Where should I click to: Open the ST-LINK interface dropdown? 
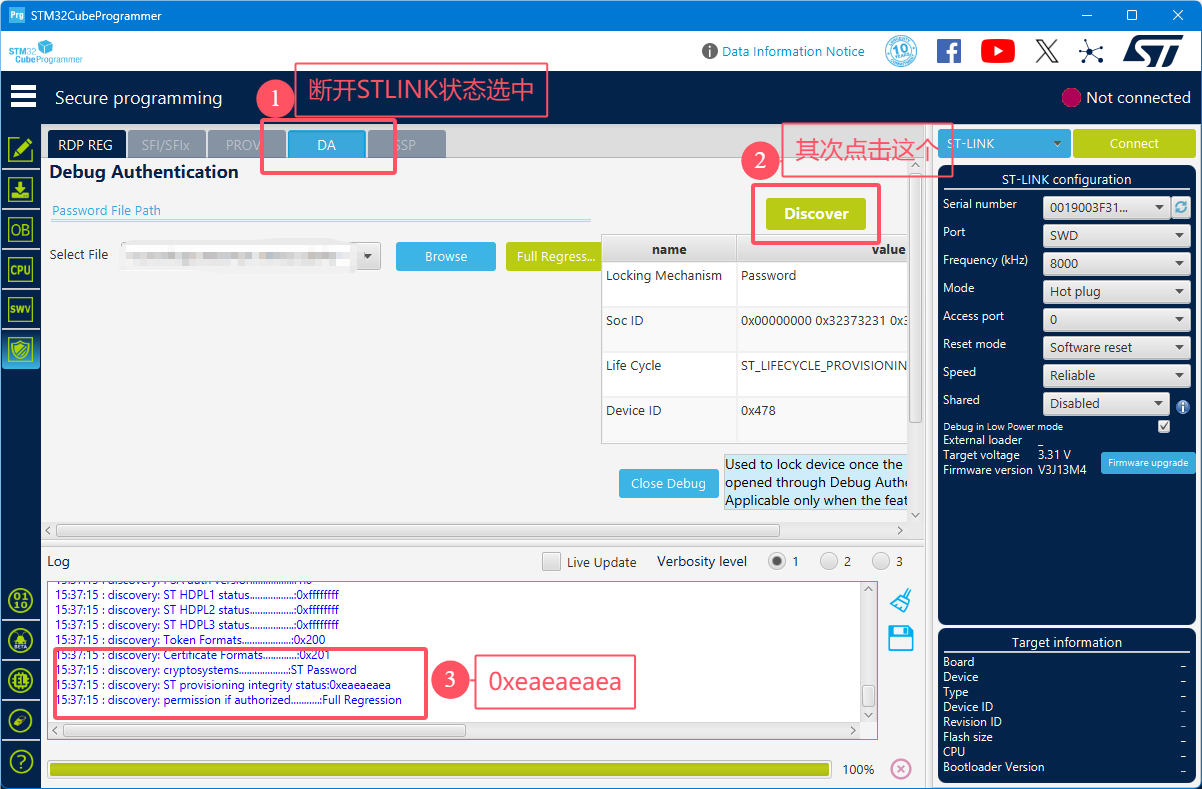pyautogui.click(x=1004, y=143)
